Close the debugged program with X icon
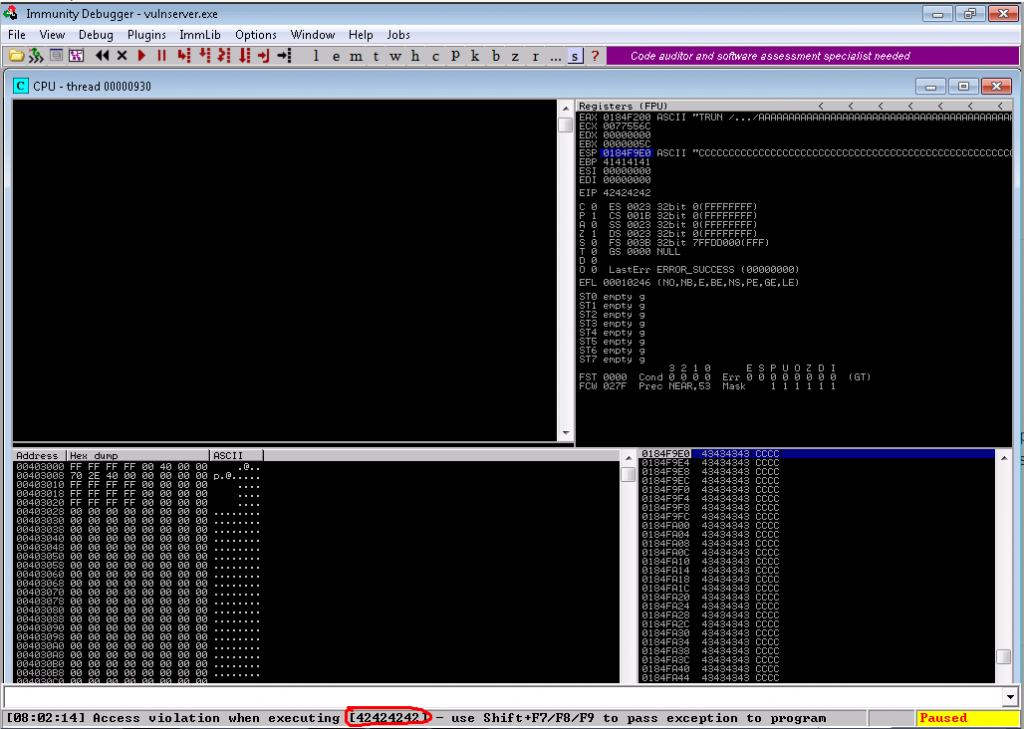 click(x=121, y=56)
